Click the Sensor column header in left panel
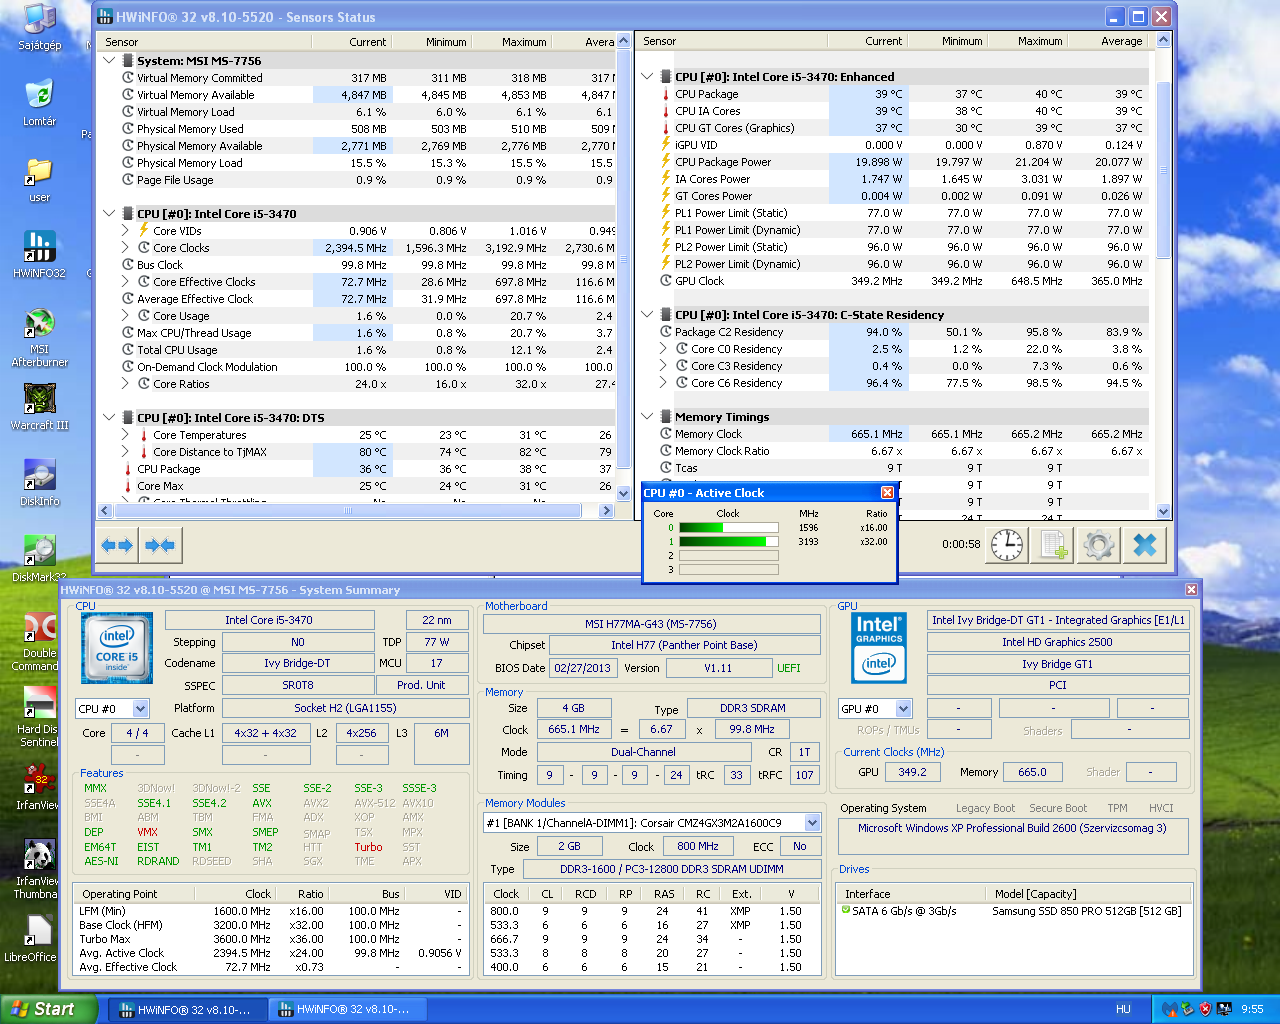Viewport: 1280px width, 1024px height. pos(205,42)
